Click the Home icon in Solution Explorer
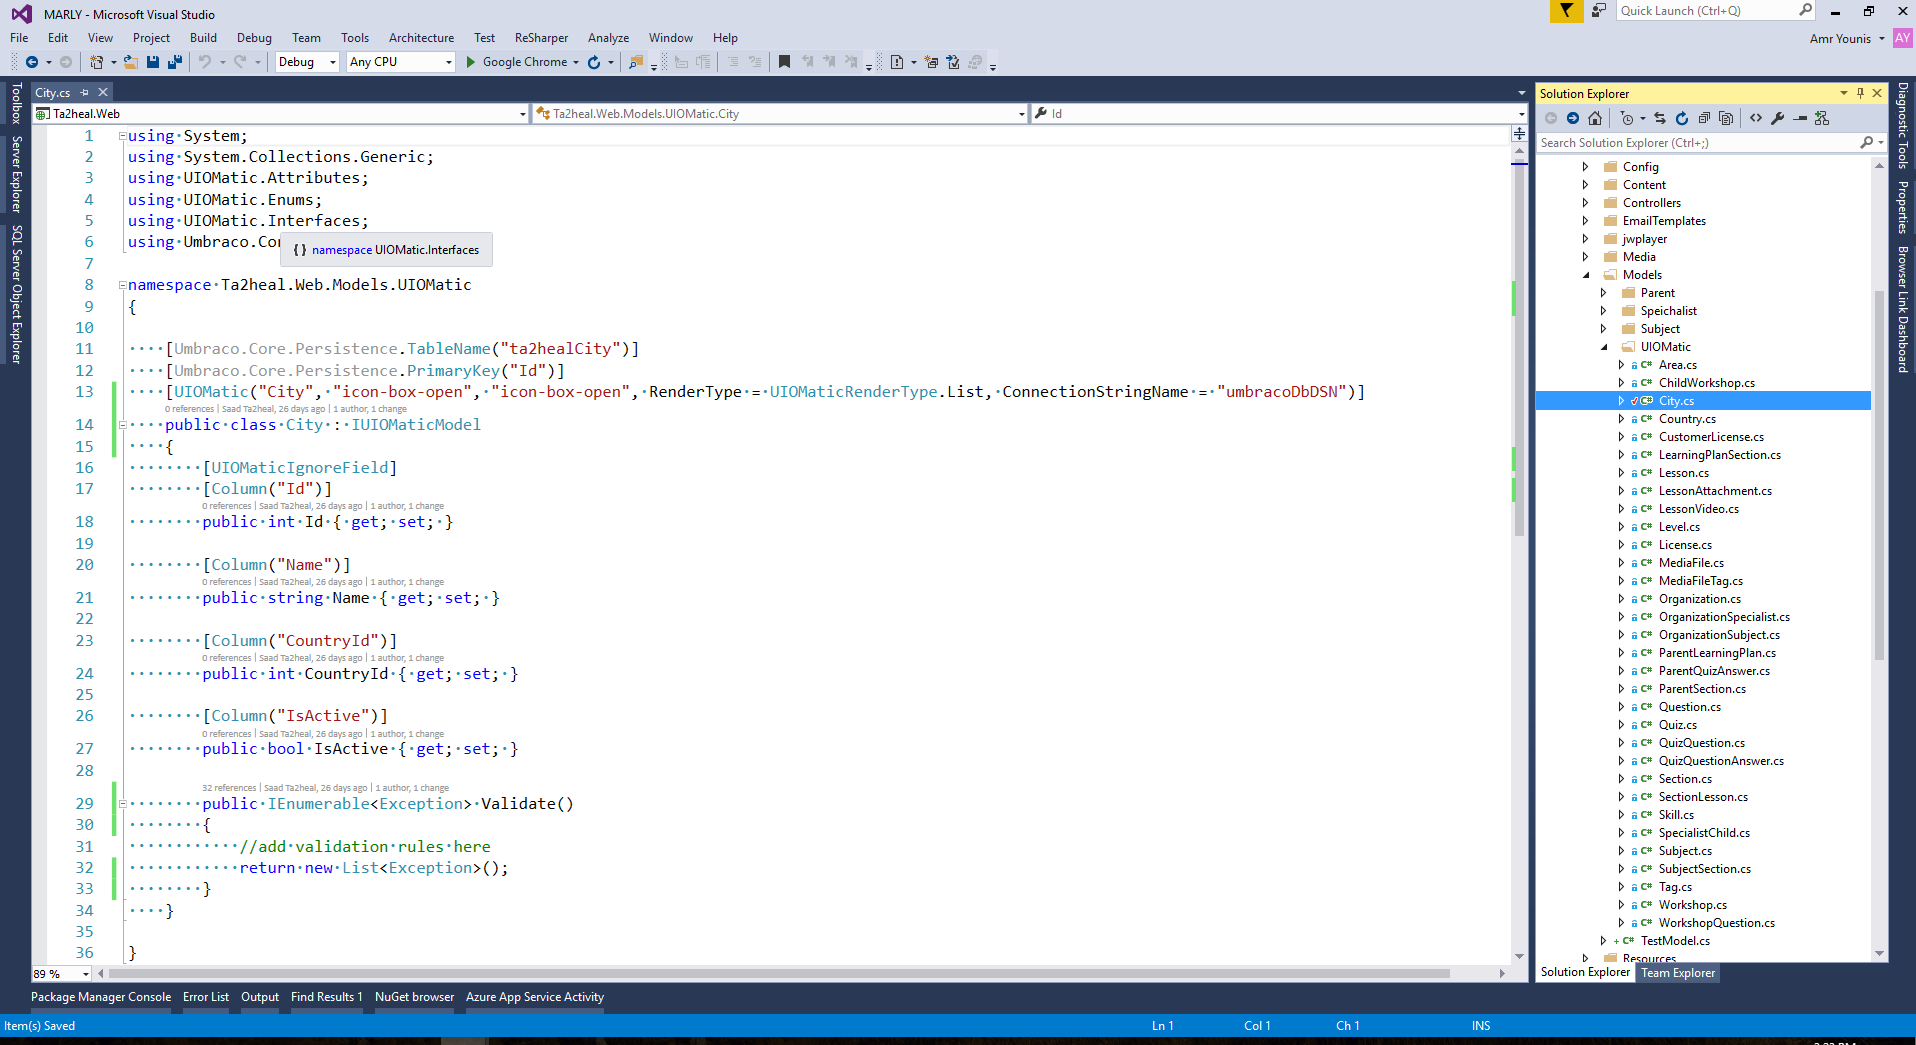This screenshot has height=1045, width=1916. click(1595, 118)
